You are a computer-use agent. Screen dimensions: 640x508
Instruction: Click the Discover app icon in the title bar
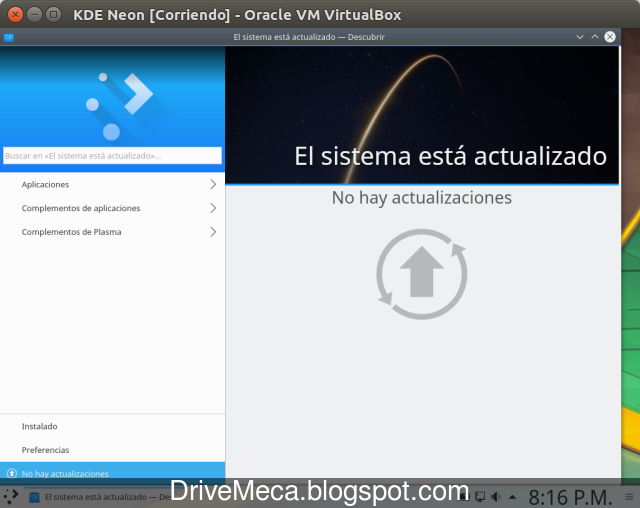coord(9,38)
